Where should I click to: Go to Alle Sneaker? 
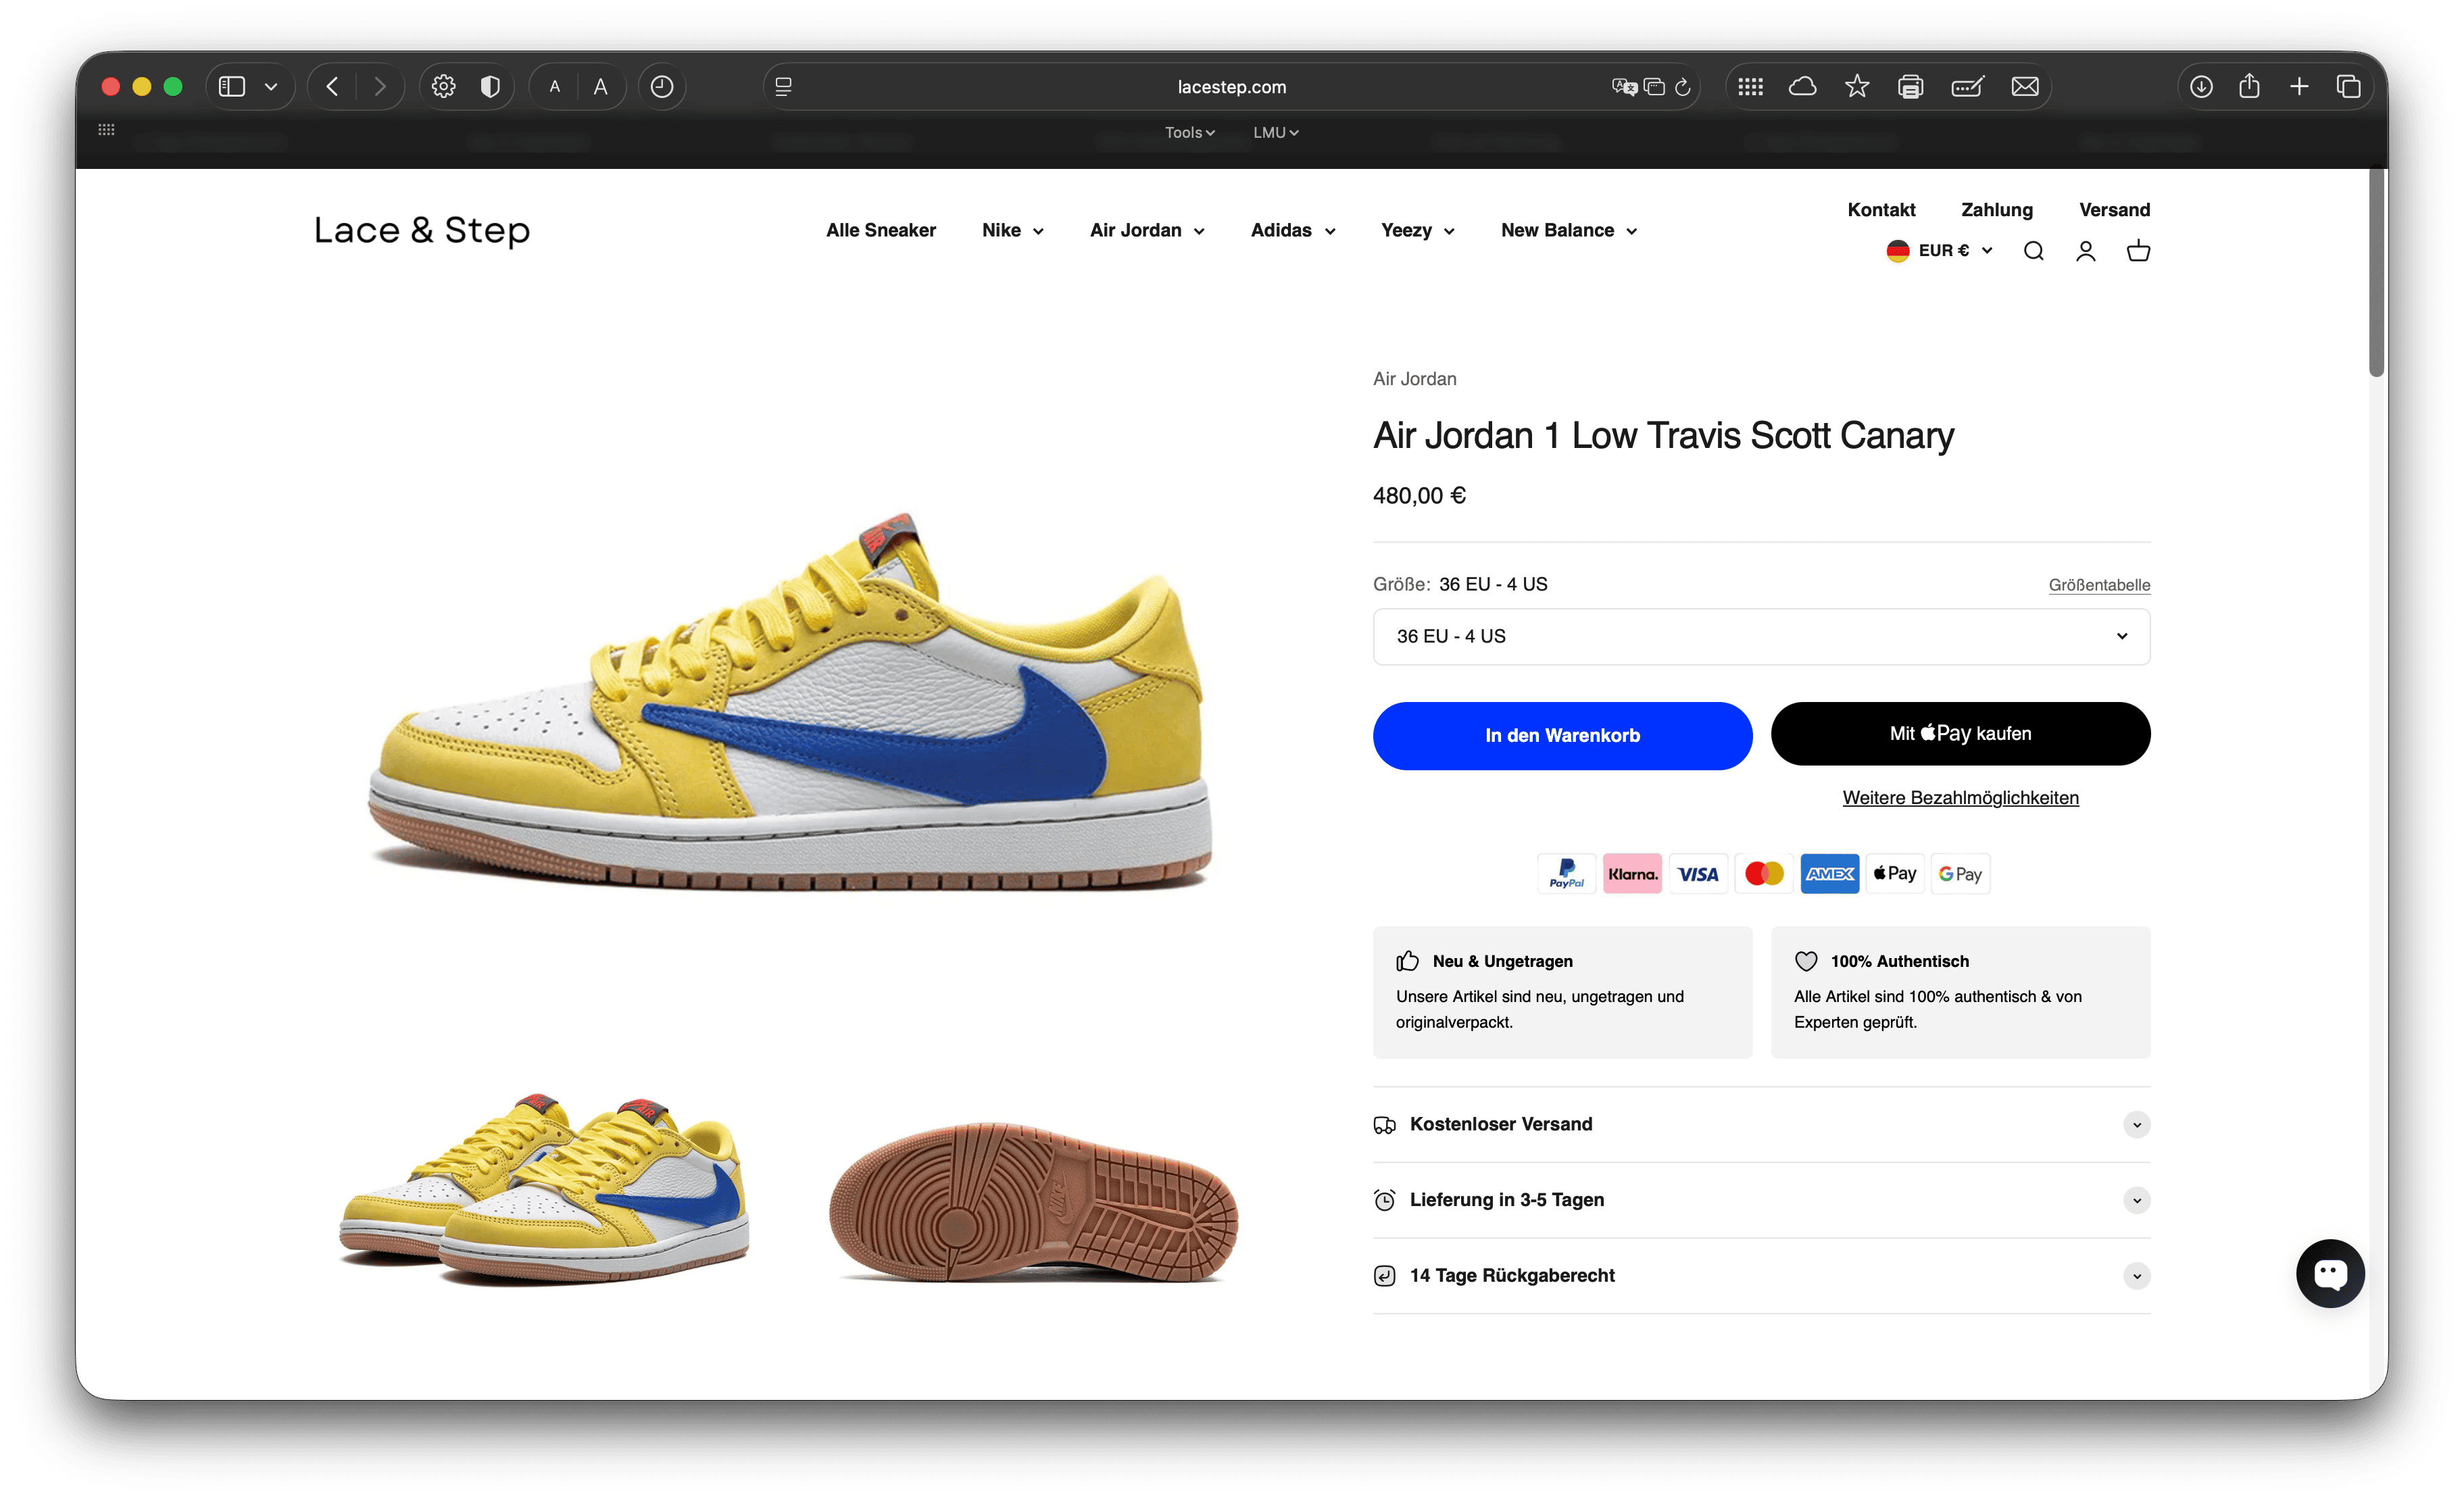click(x=880, y=231)
